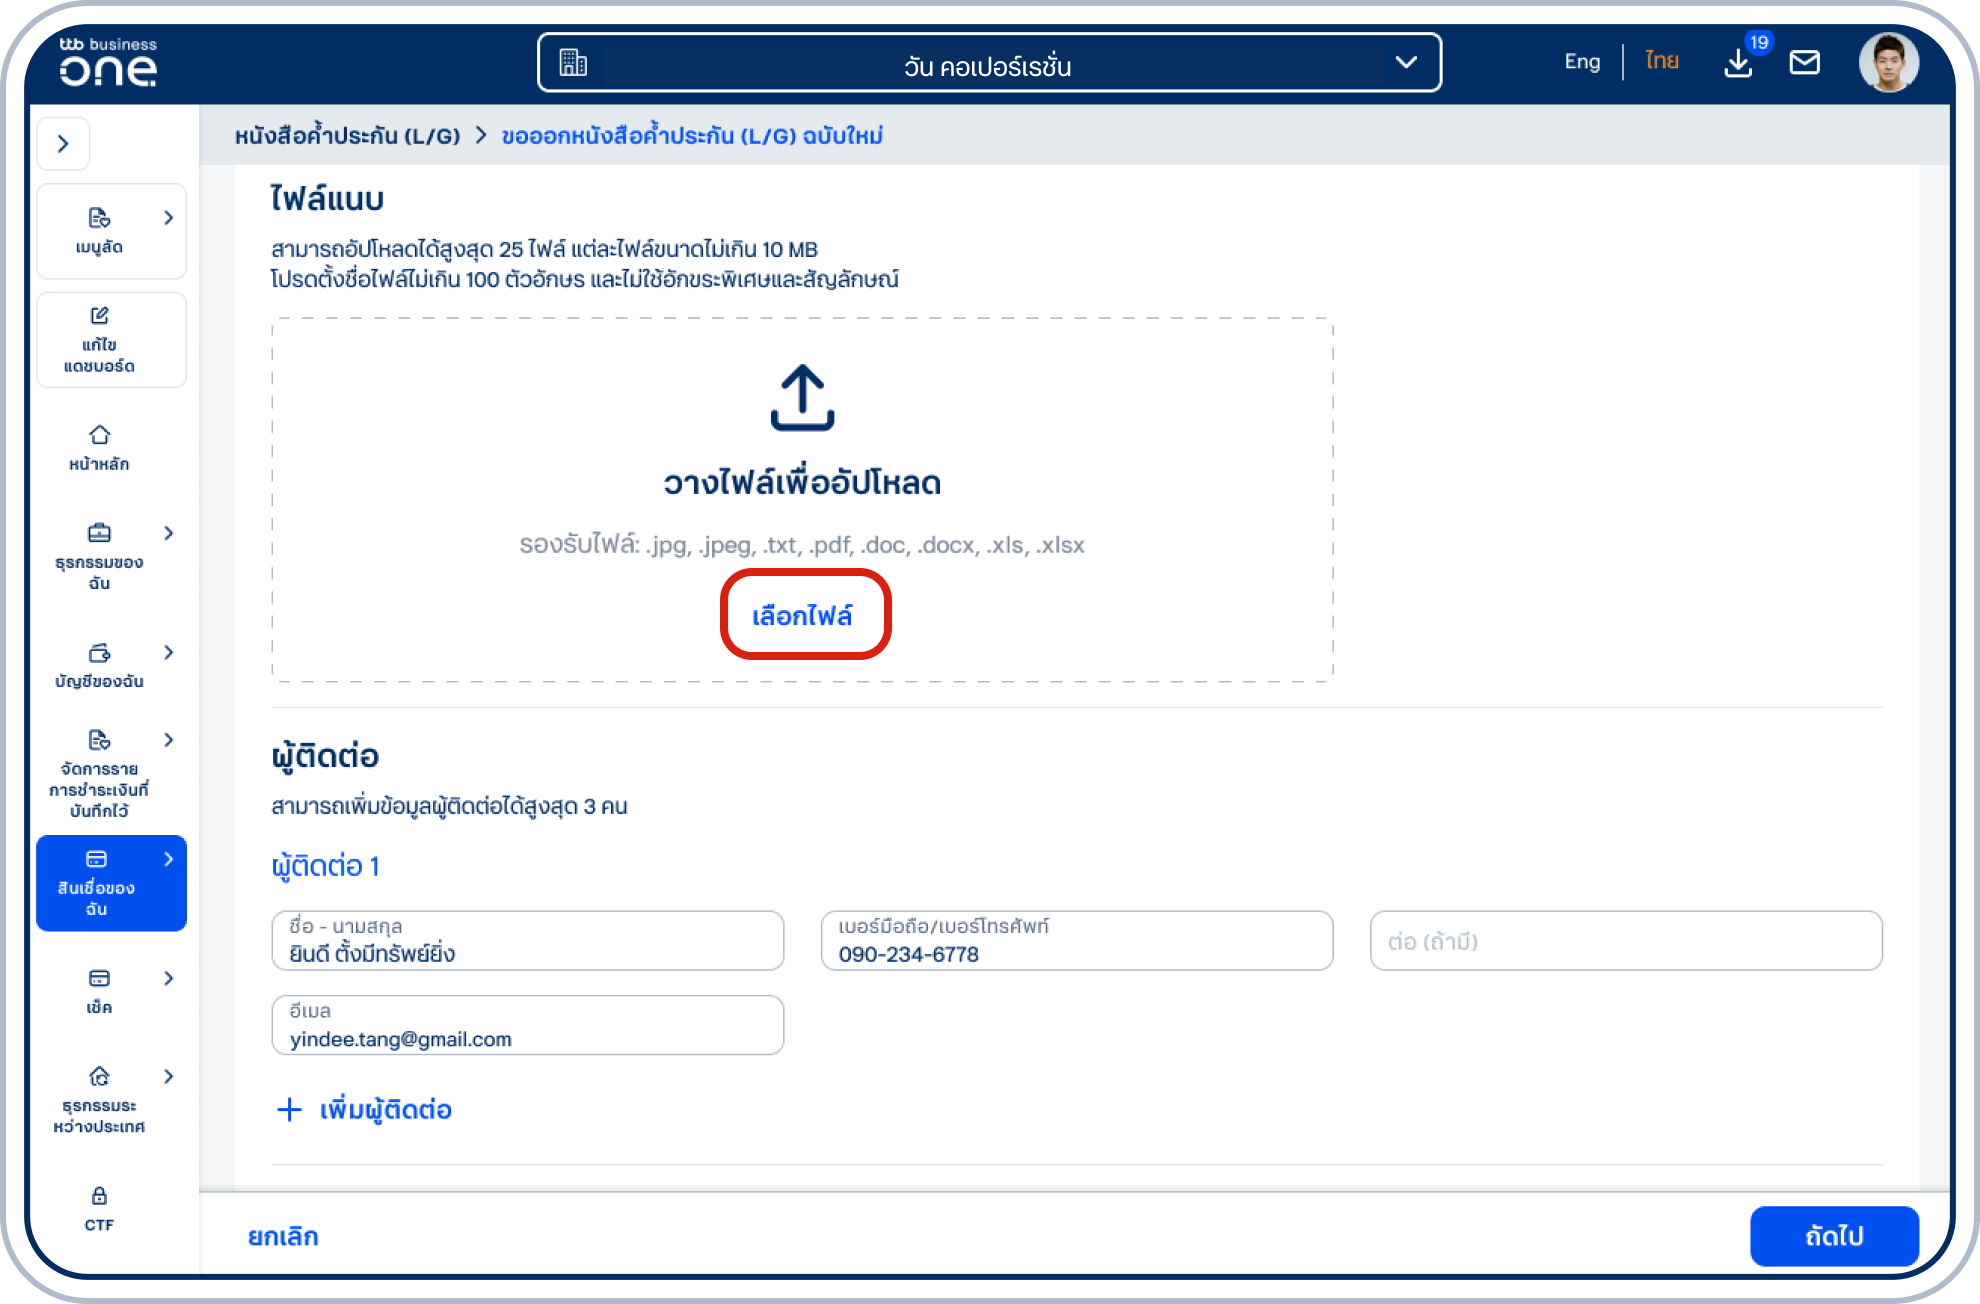Screen dimensions: 1980x1304
Task: Click the downloads icon with badge 19
Action: pos(1738,63)
